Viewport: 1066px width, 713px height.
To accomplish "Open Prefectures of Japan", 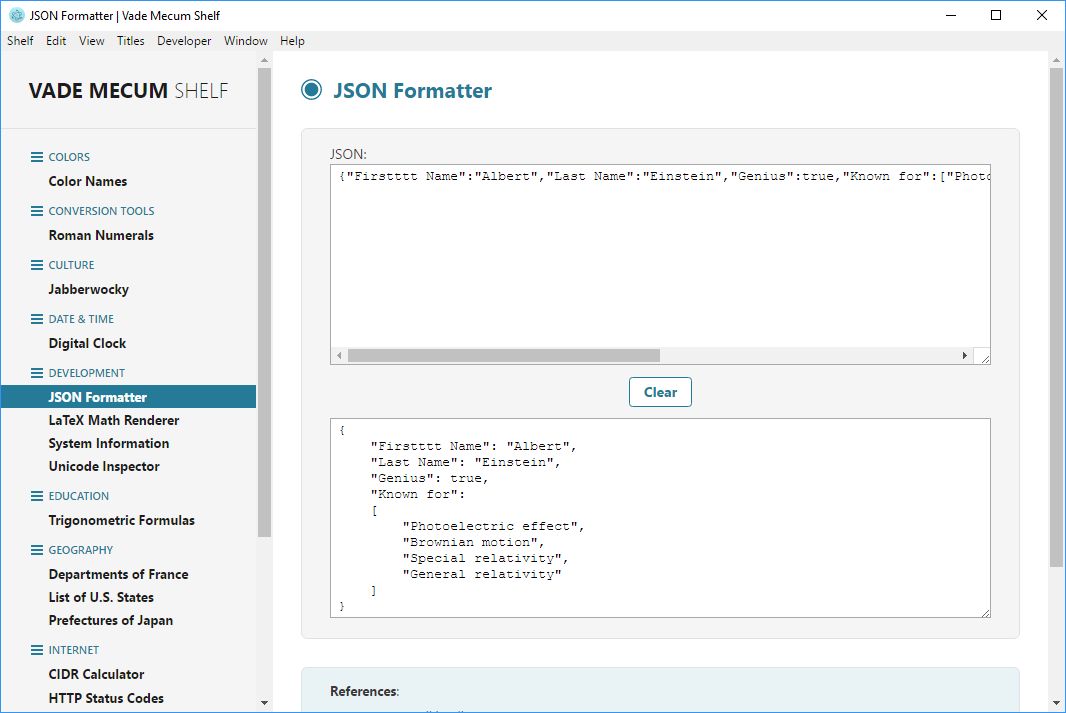I will point(111,621).
